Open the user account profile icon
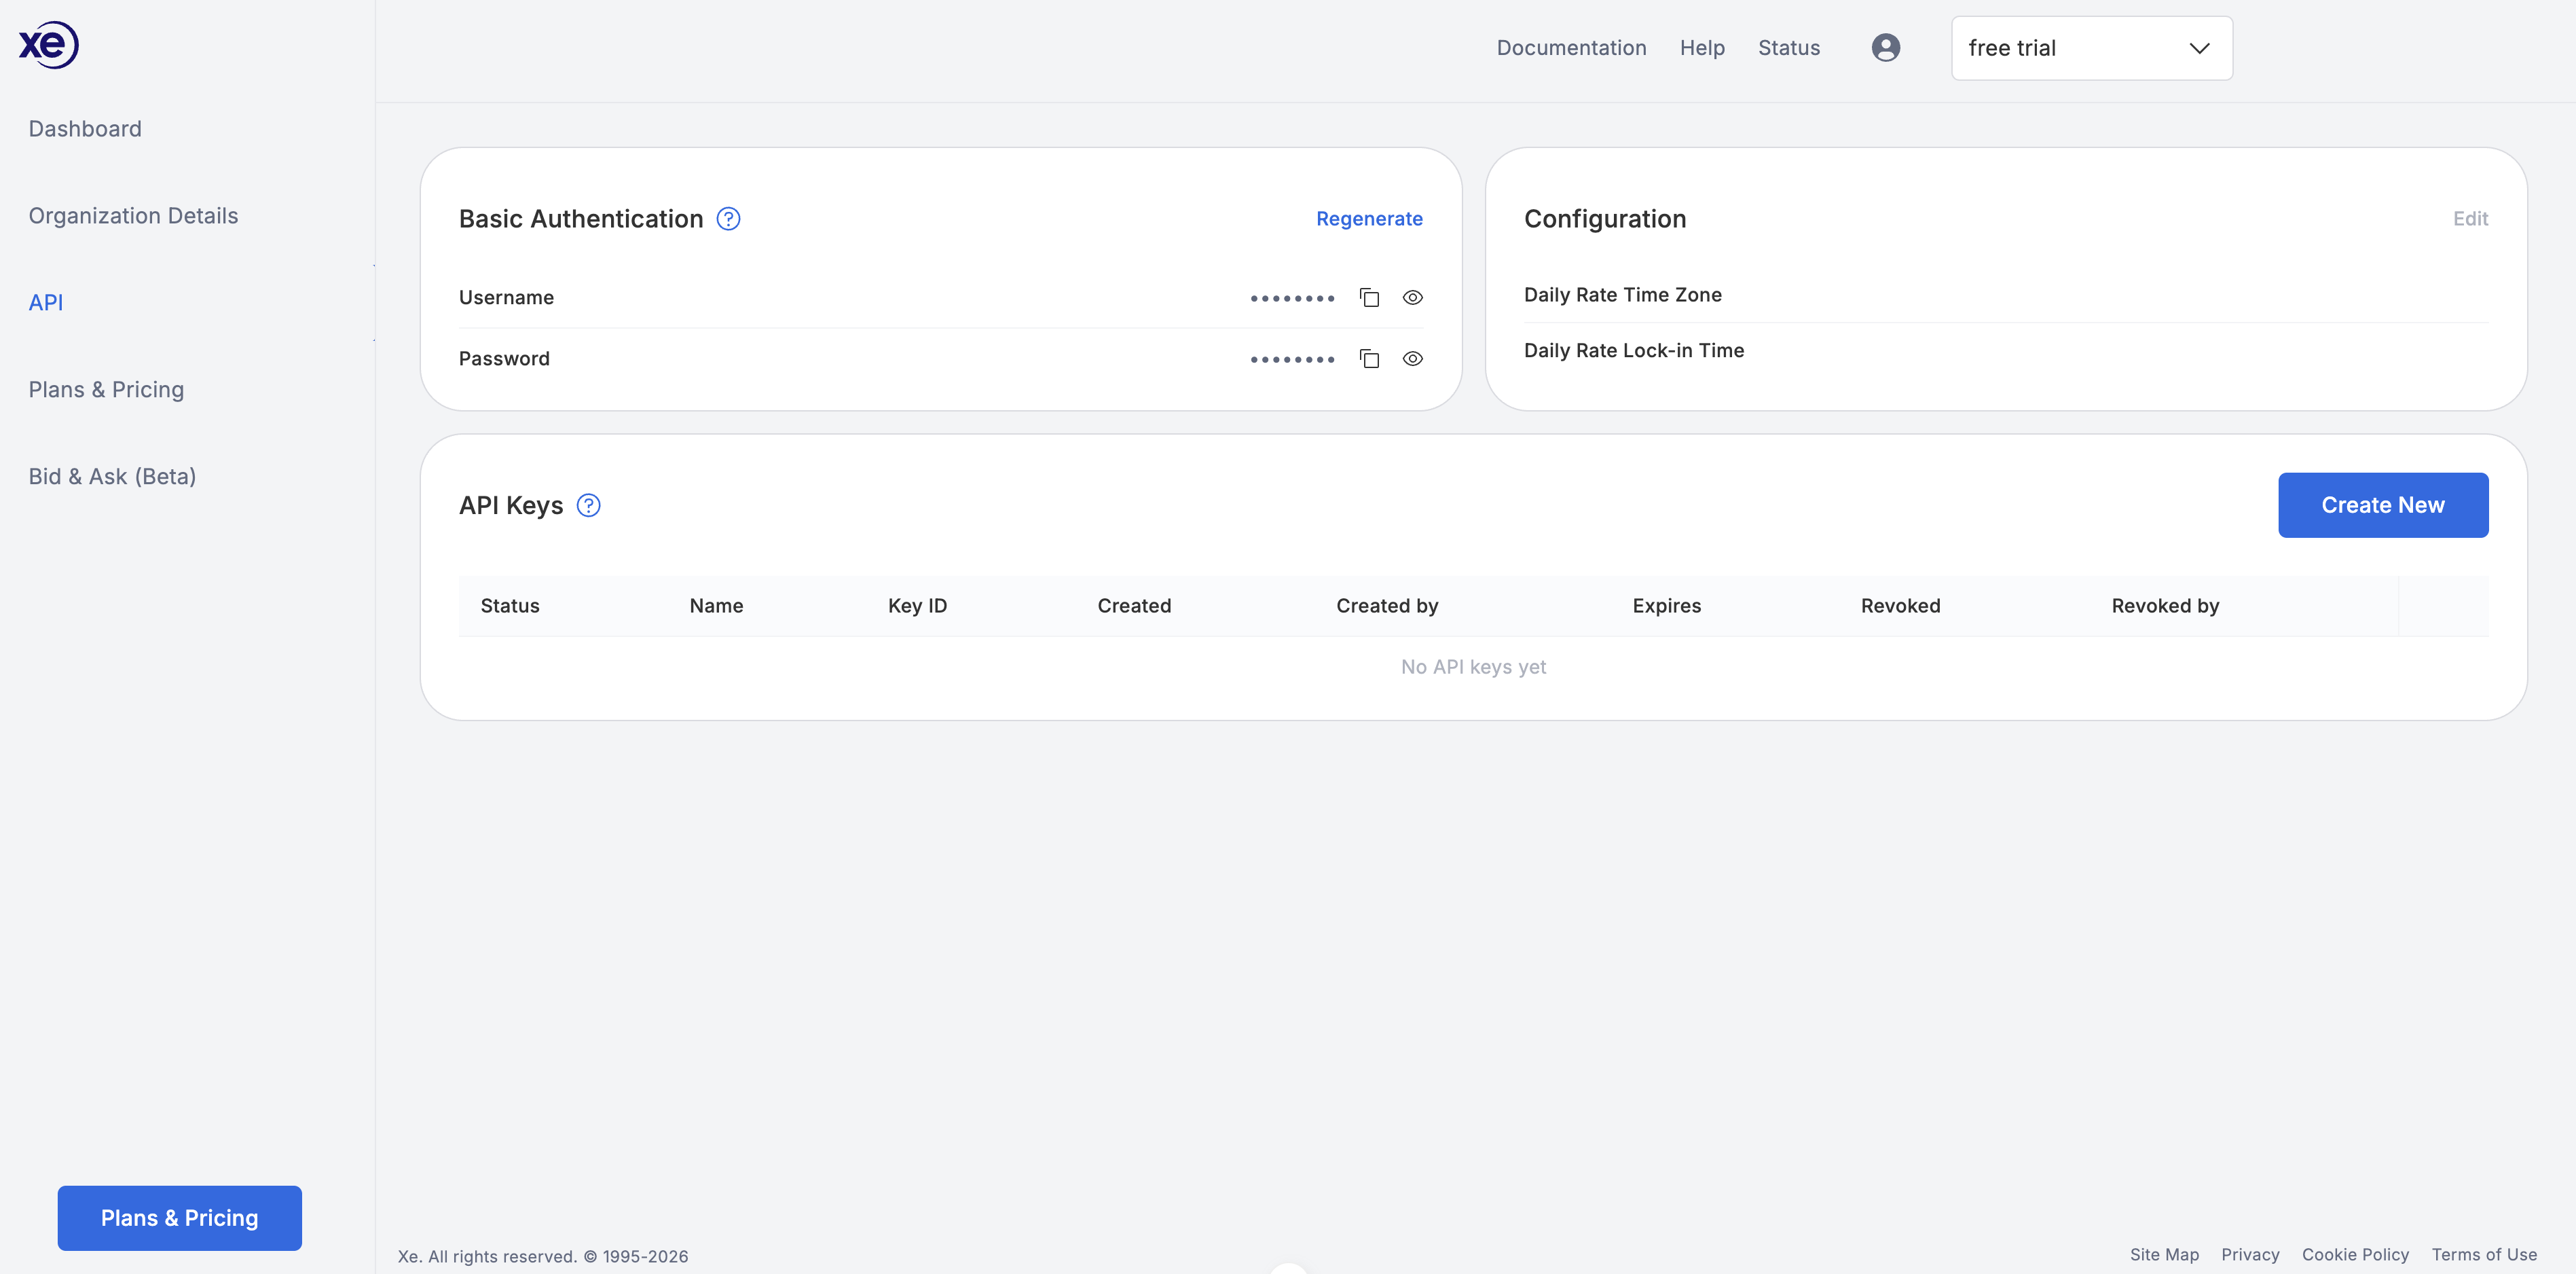The height and width of the screenshot is (1274, 2576). tap(1885, 48)
